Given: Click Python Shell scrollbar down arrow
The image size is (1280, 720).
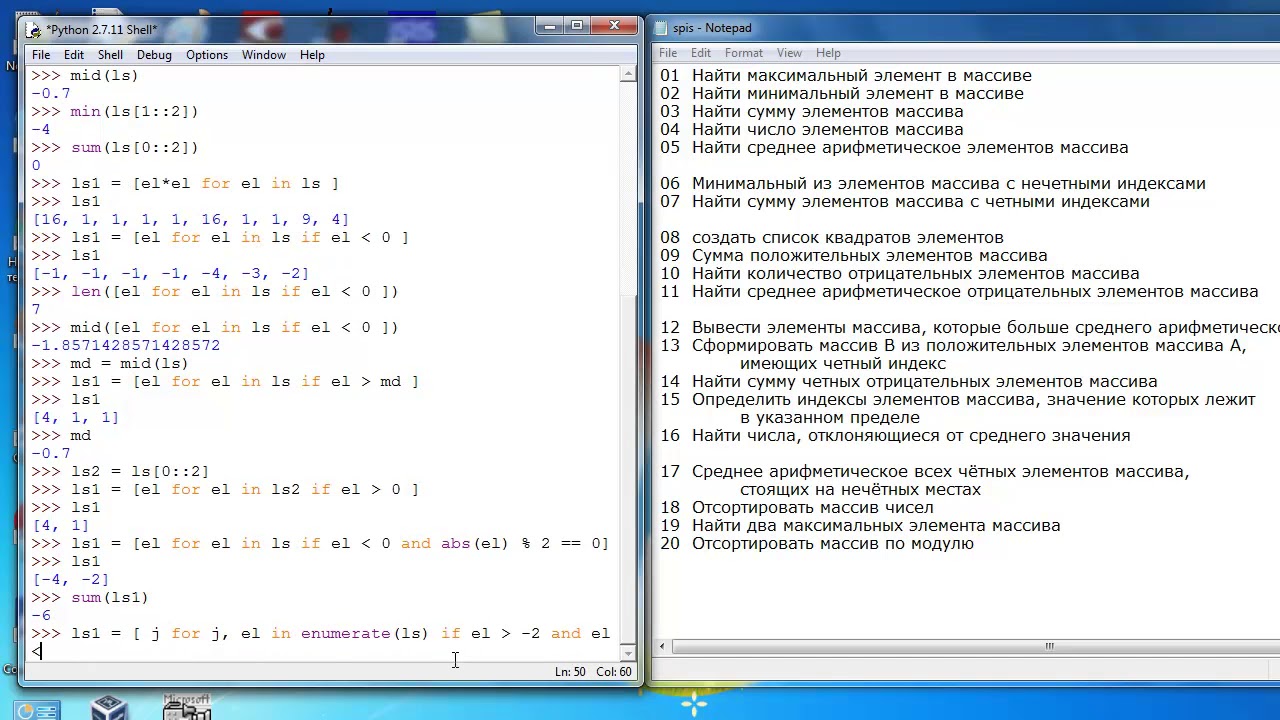Looking at the screenshot, I should tap(628, 654).
